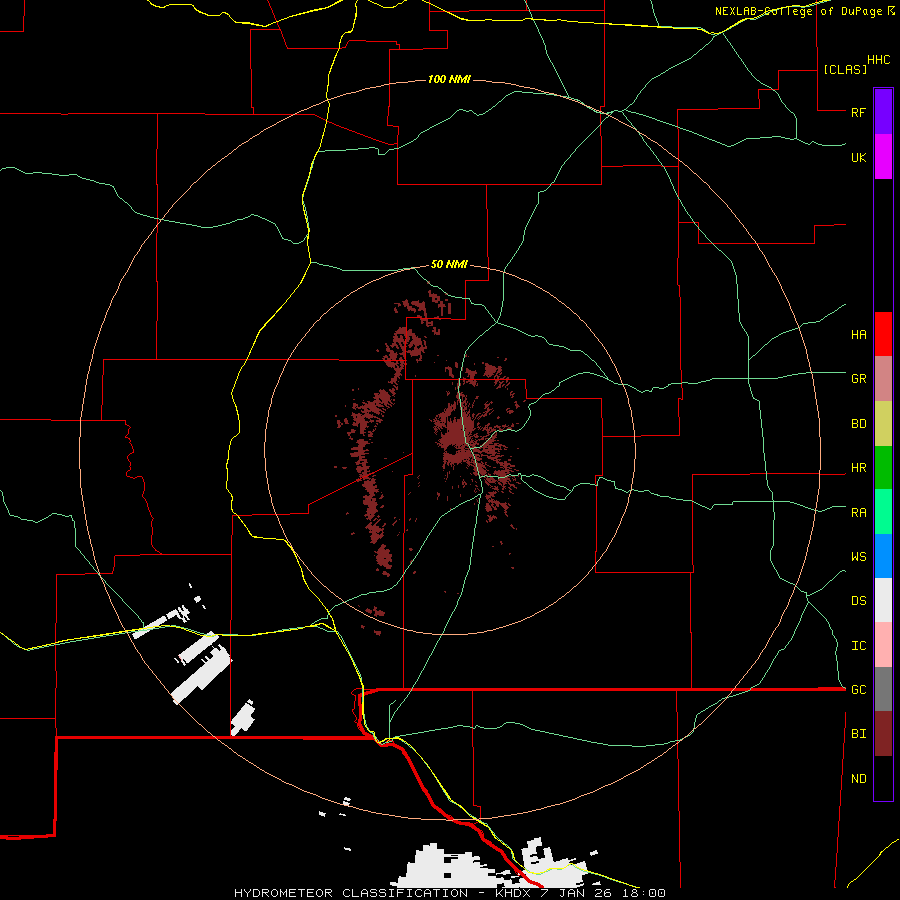Click the BI brown legend swatch

point(883,734)
